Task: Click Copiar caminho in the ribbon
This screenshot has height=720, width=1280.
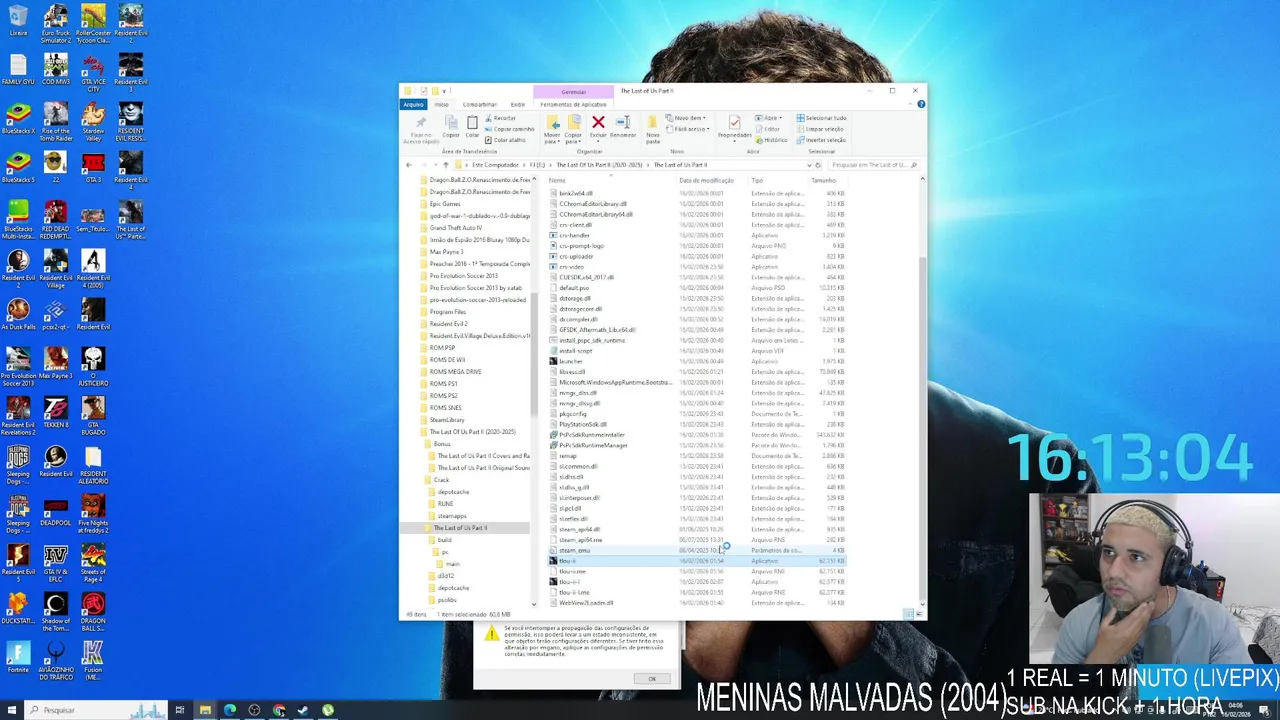Action: pos(510,129)
